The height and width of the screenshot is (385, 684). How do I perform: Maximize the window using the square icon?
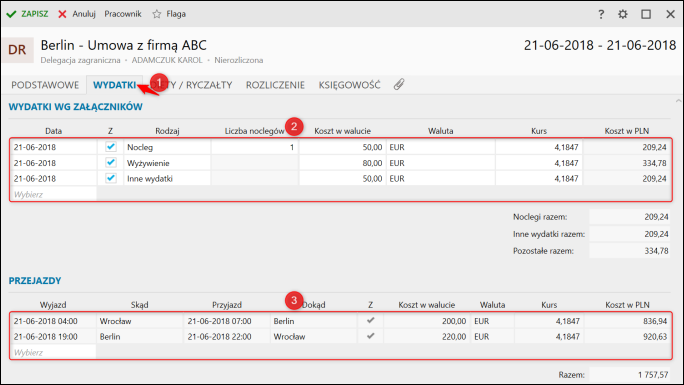[646, 14]
